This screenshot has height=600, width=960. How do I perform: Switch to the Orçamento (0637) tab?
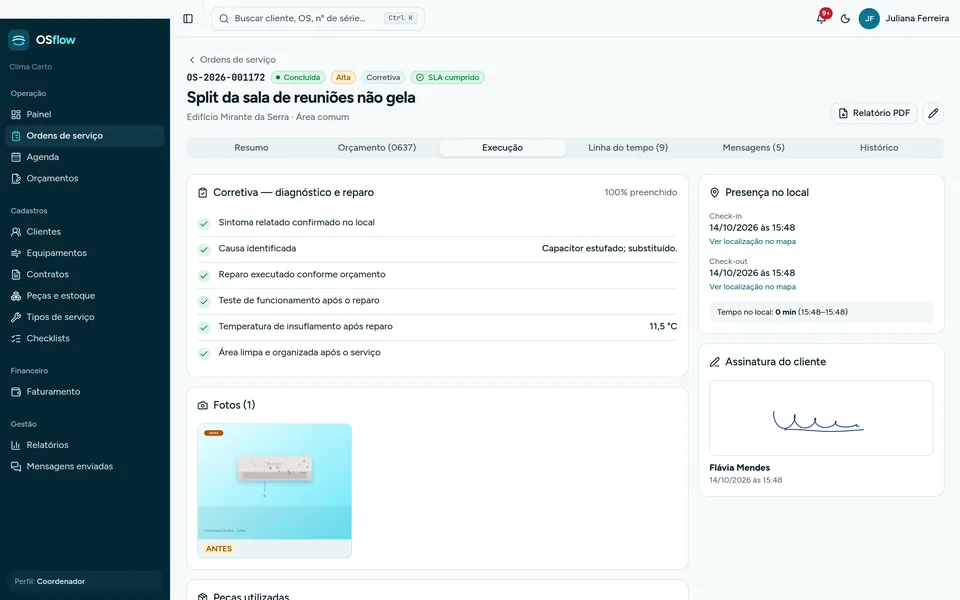pos(377,148)
